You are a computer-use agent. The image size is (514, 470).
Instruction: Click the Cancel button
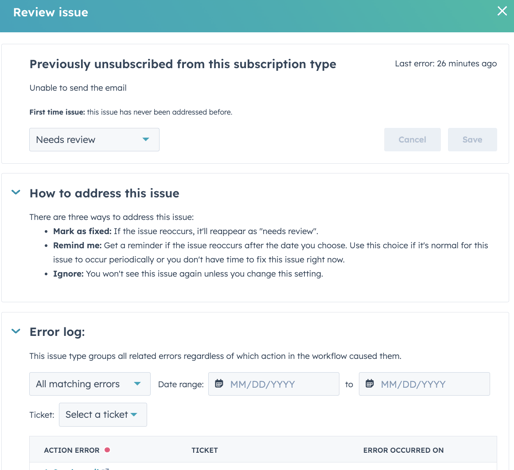click(412, 140)
